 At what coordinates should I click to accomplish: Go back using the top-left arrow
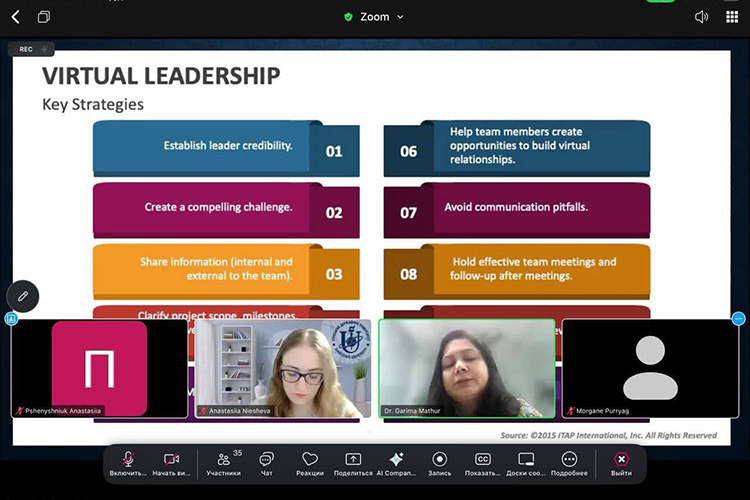coord(15,17)
